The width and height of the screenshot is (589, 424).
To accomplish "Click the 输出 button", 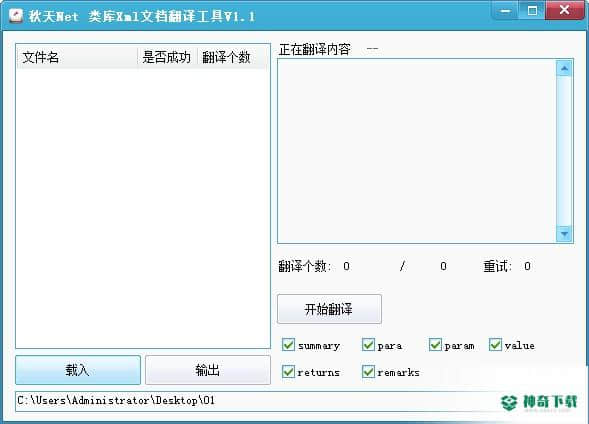I will [208, 370].
